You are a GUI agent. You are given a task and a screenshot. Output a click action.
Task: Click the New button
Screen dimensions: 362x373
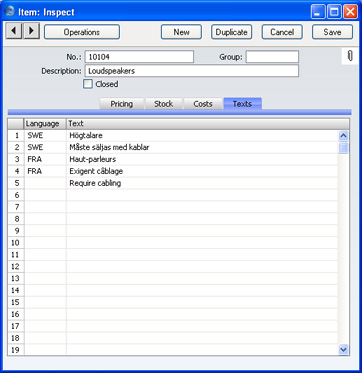(x=181, y=32)
